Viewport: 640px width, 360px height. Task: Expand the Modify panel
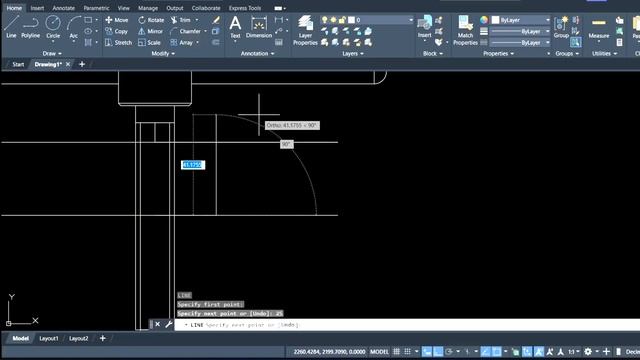click(163, 53)
